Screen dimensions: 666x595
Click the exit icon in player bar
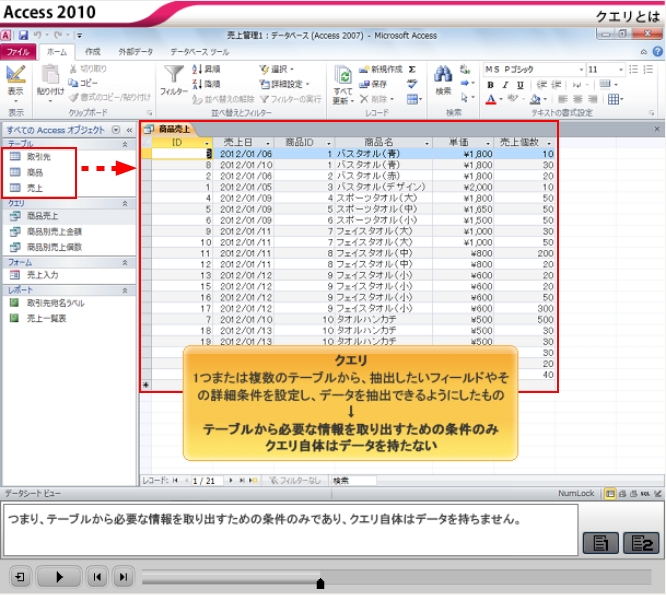(20, 577)
